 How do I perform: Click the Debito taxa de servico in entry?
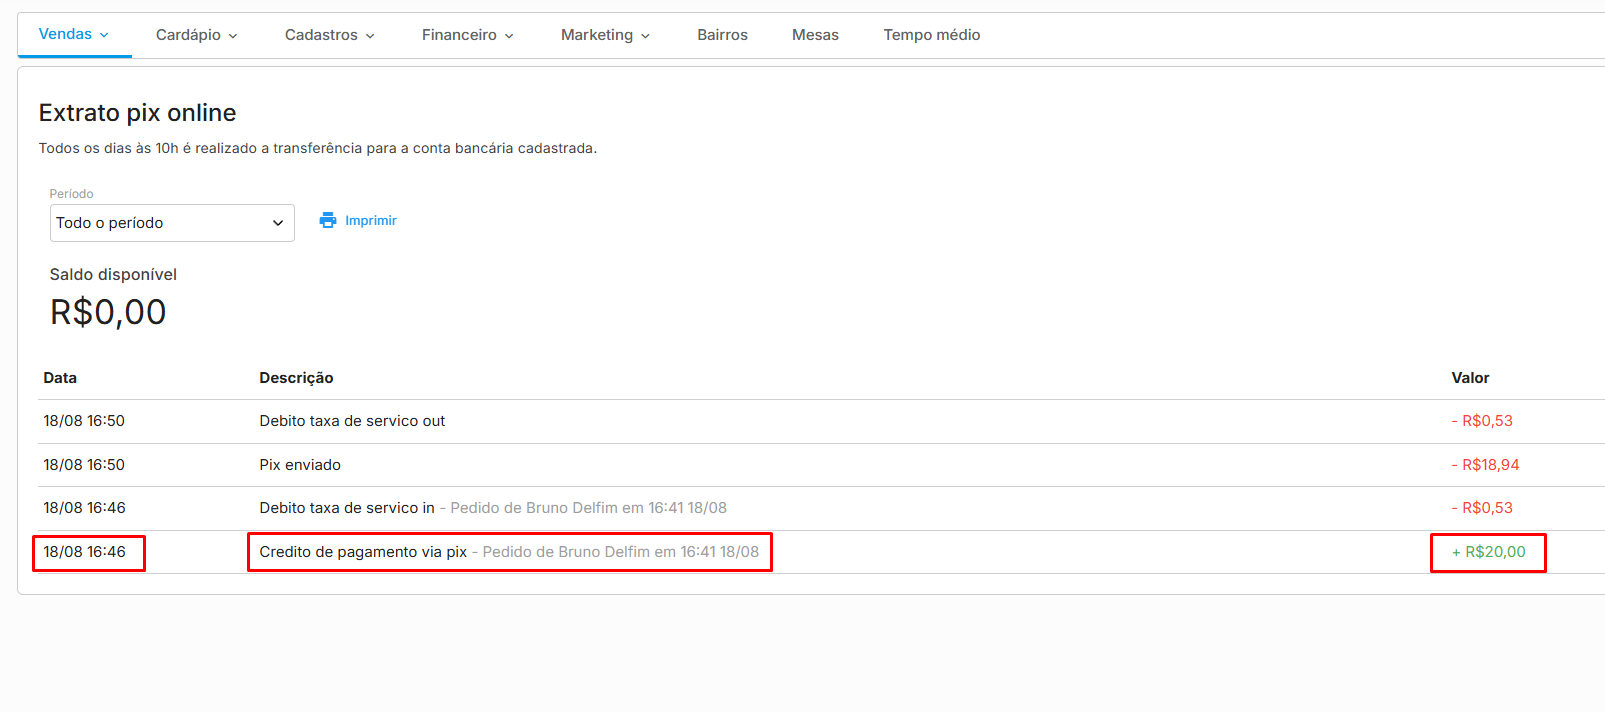coord(347,508)
